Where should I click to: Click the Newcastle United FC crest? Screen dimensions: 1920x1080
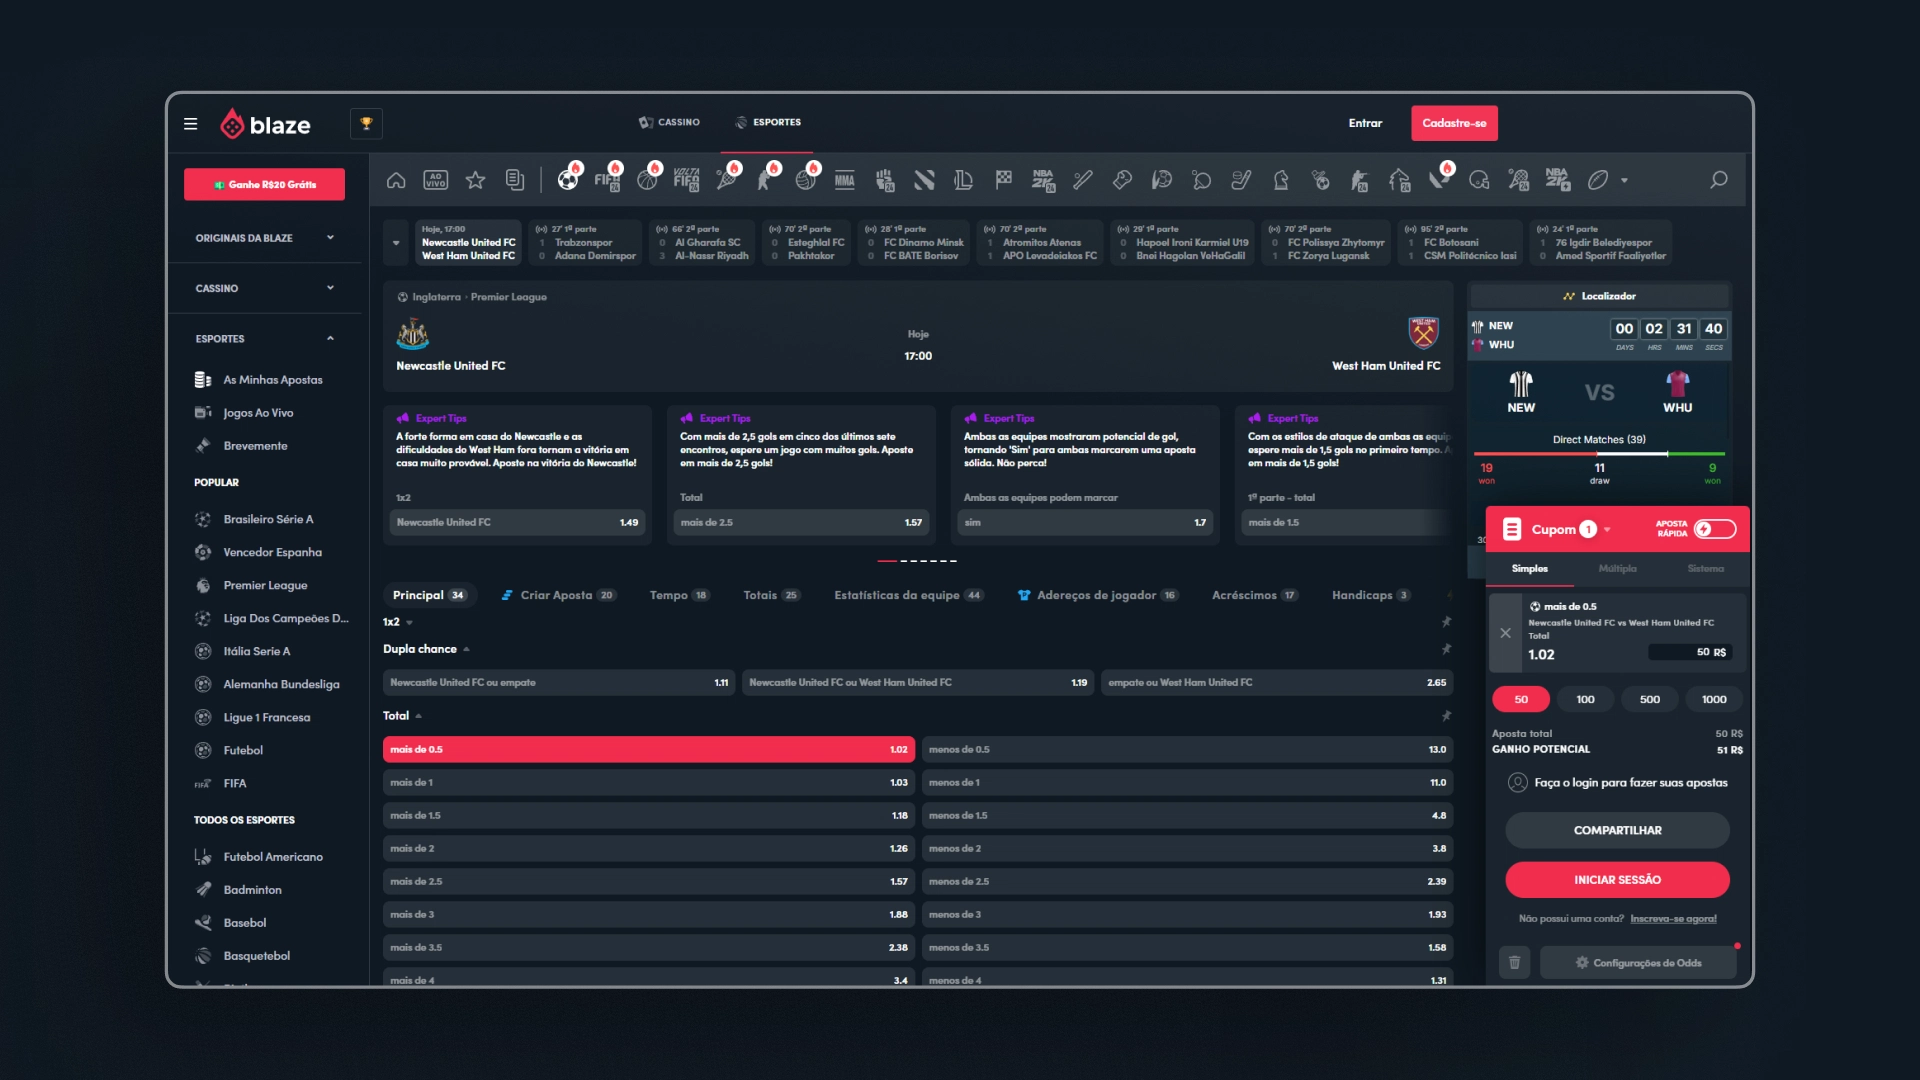(x=413, y=333)
